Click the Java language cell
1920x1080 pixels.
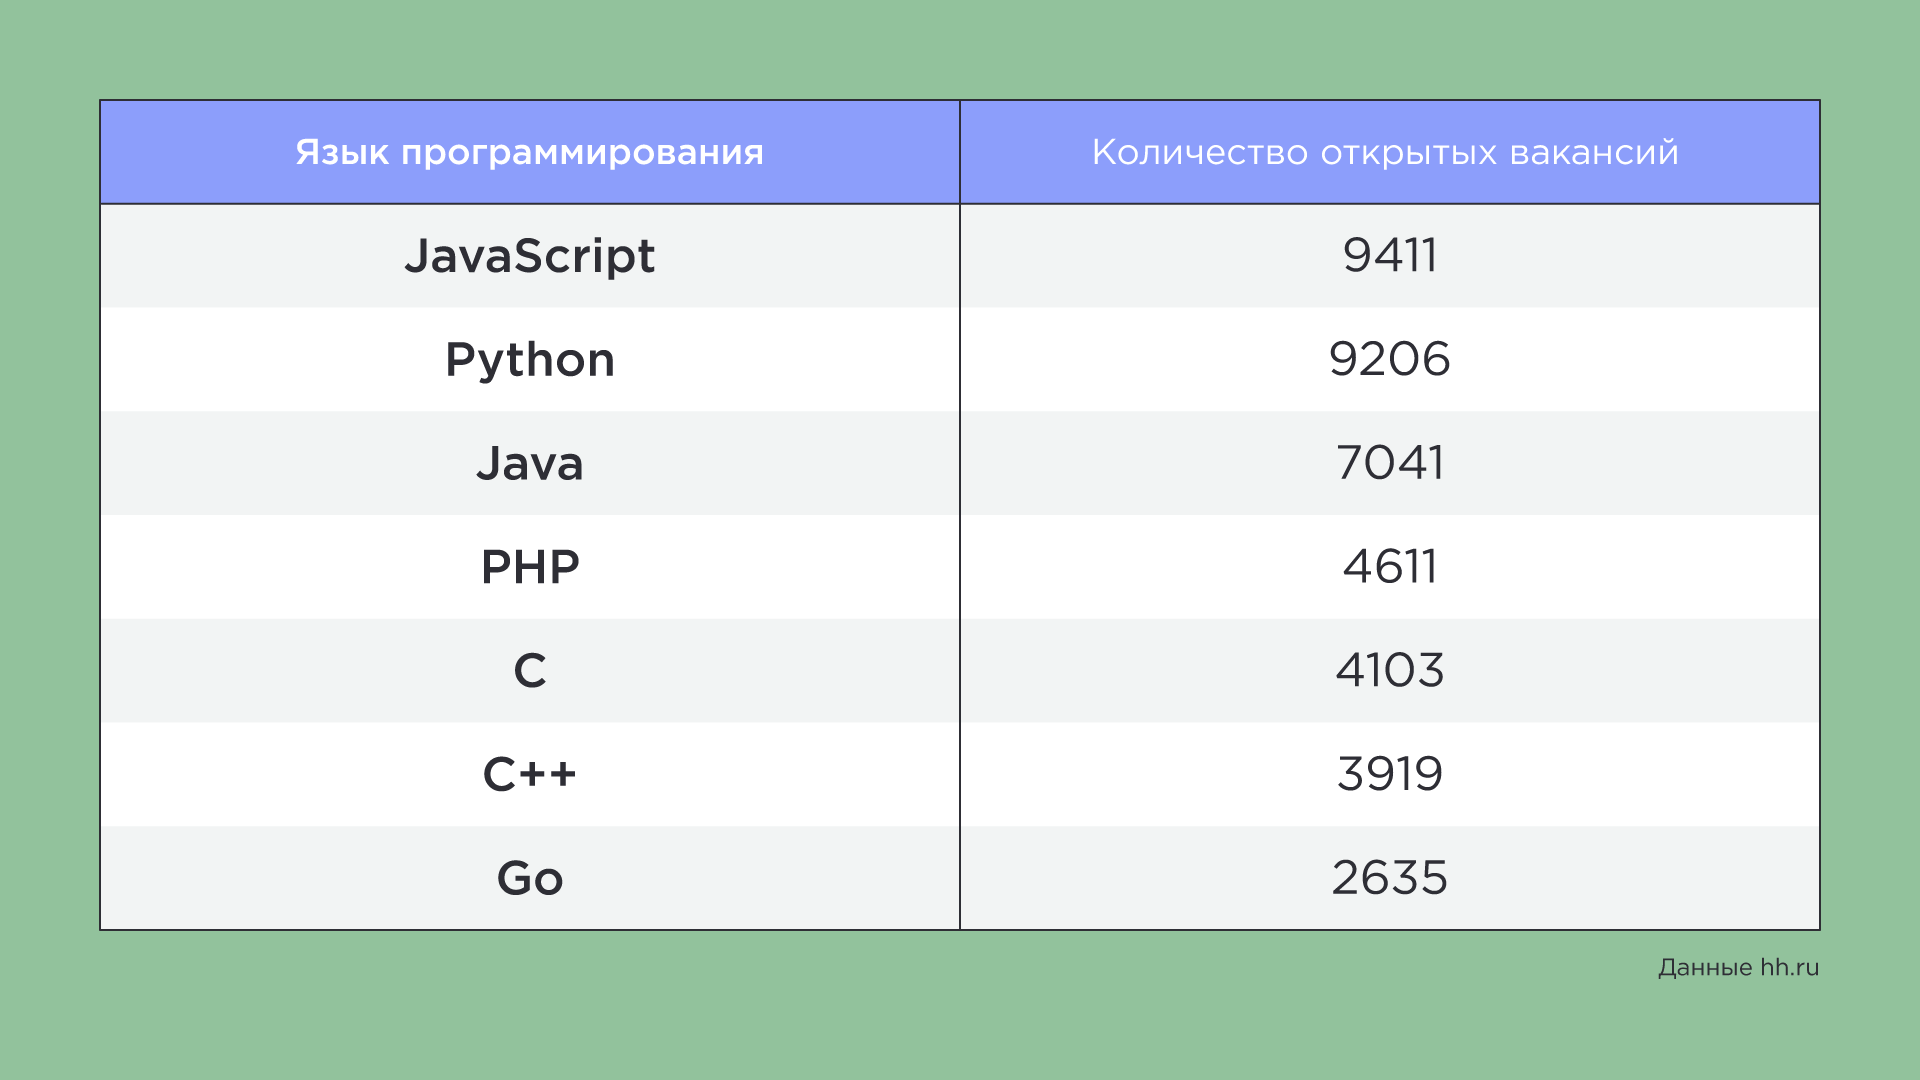click(x=529, y=464)
